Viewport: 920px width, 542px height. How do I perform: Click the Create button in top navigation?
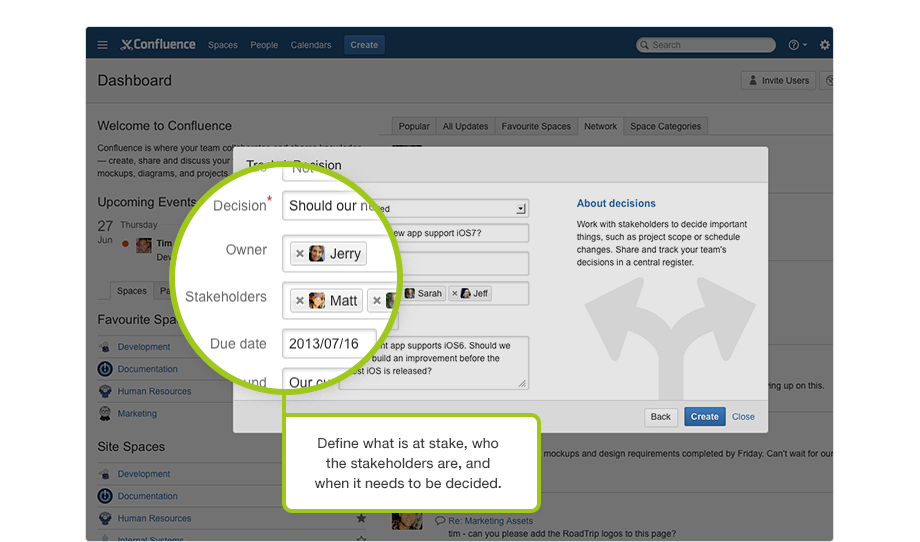(x=364, y=45)
